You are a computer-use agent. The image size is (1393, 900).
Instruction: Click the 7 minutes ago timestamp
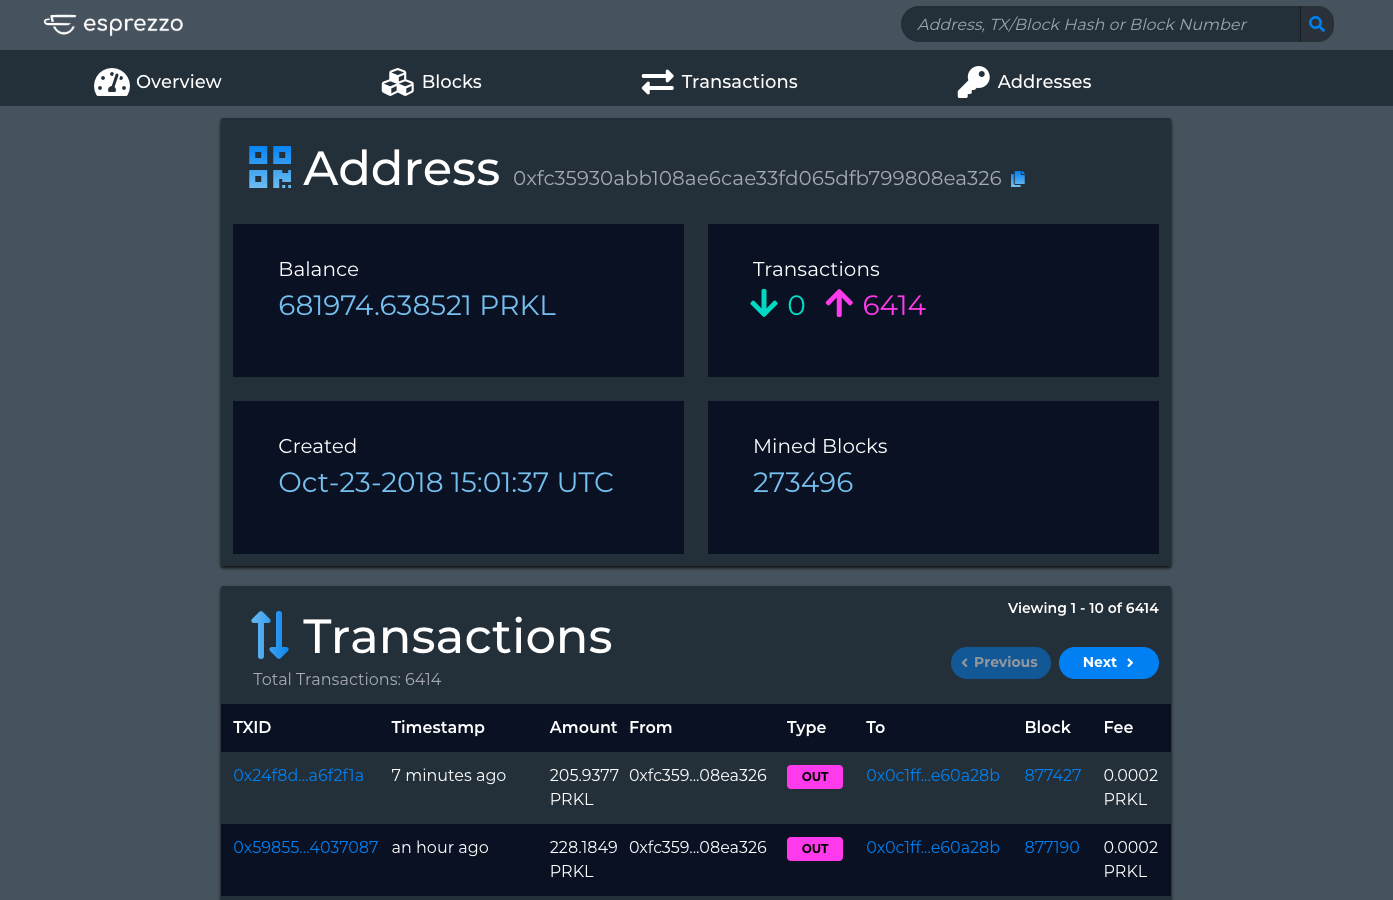pos(448,775)
